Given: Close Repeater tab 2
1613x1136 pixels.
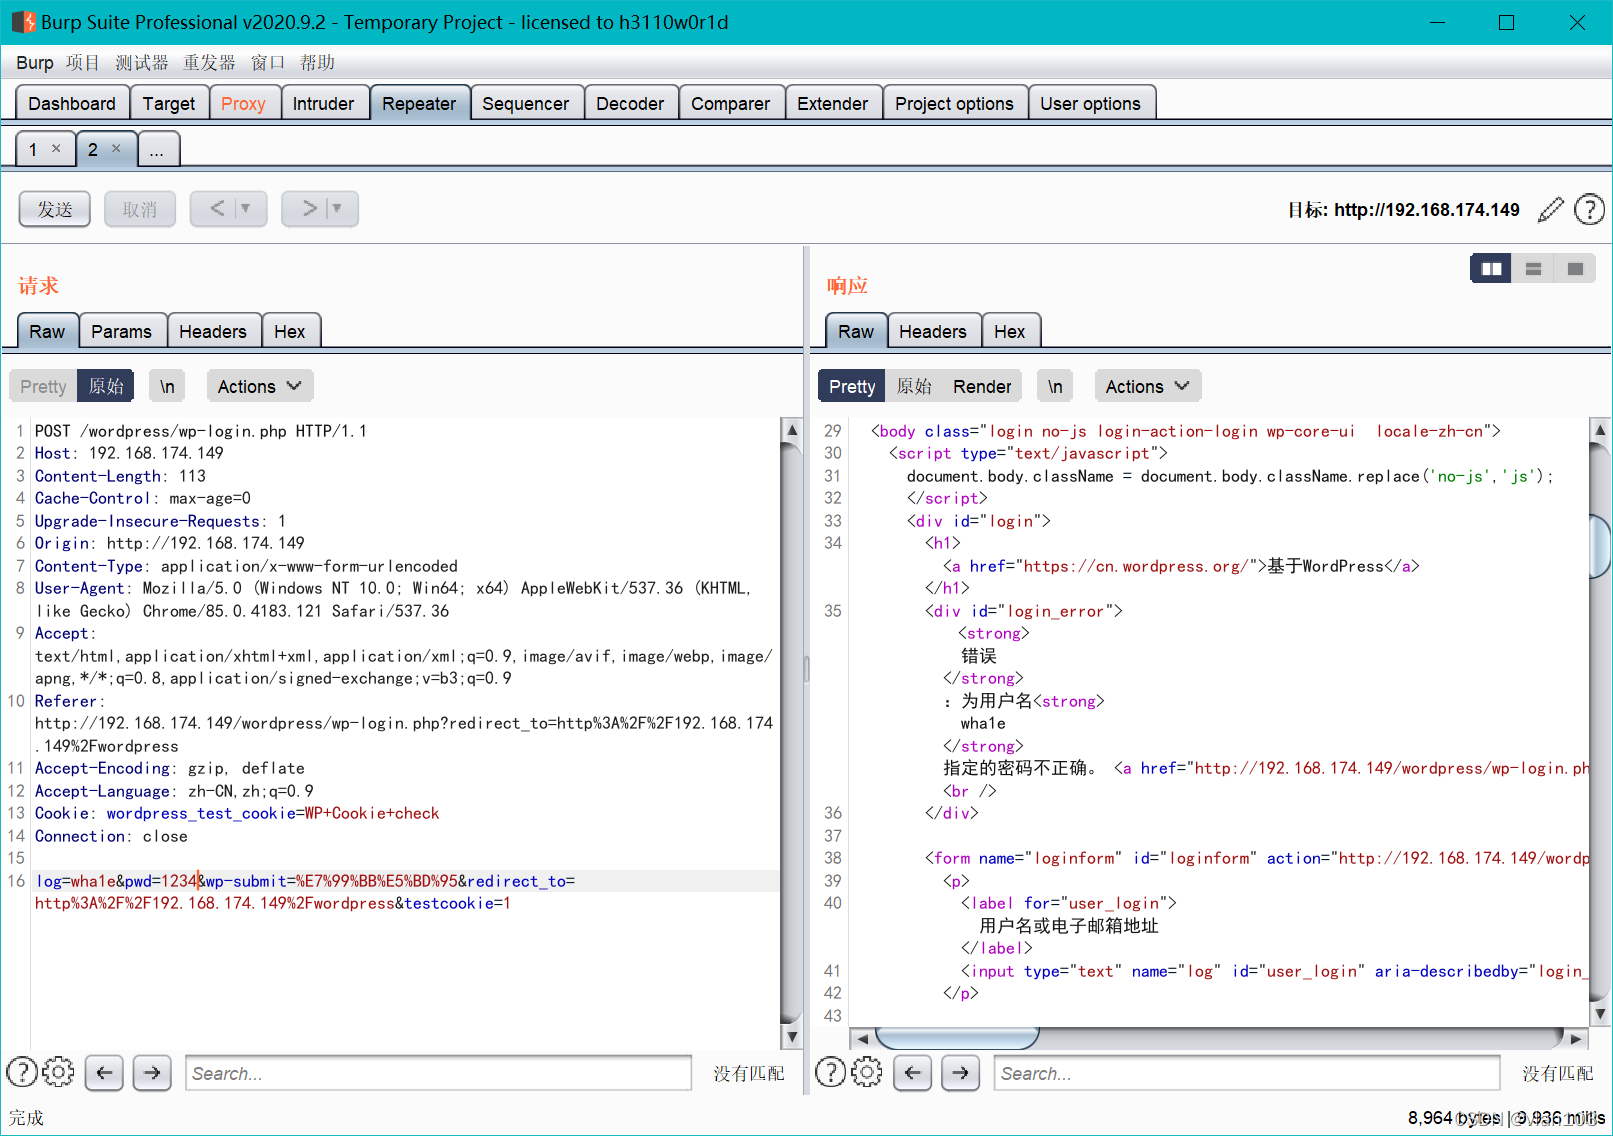Looking at the screenshot, I should (x=116, y=148).
